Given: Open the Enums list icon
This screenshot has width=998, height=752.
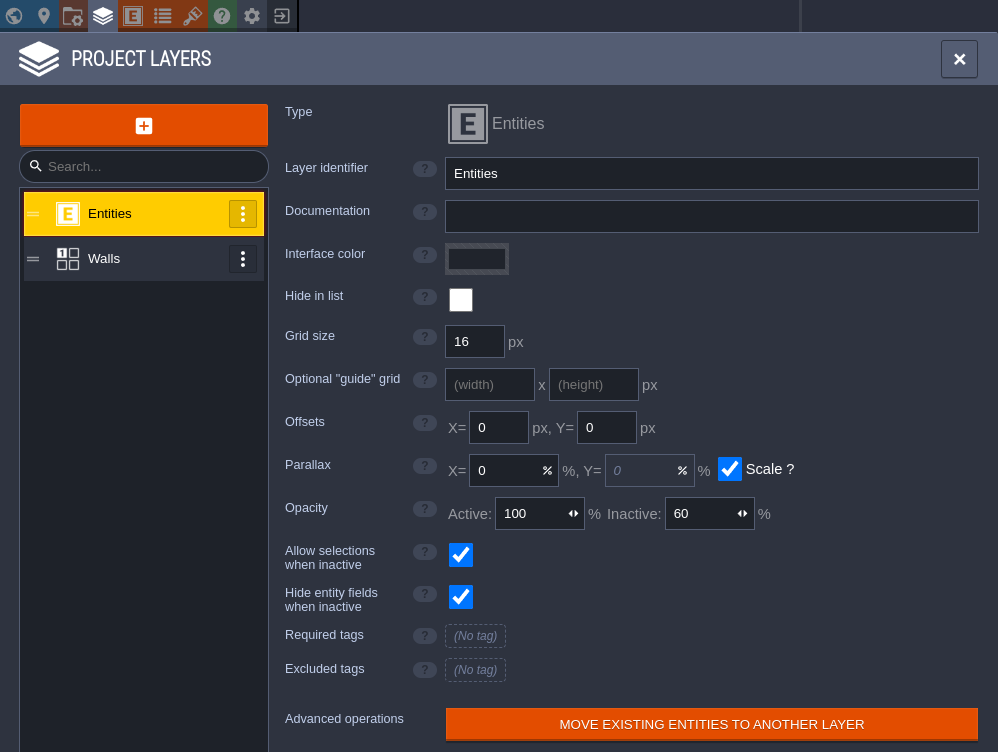Looking at the screenshot, I should pos(163,16).
